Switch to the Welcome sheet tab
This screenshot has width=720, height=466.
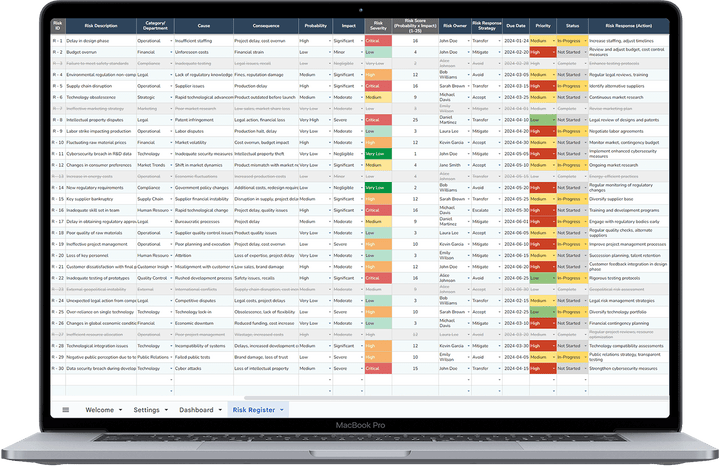[100, 410]
